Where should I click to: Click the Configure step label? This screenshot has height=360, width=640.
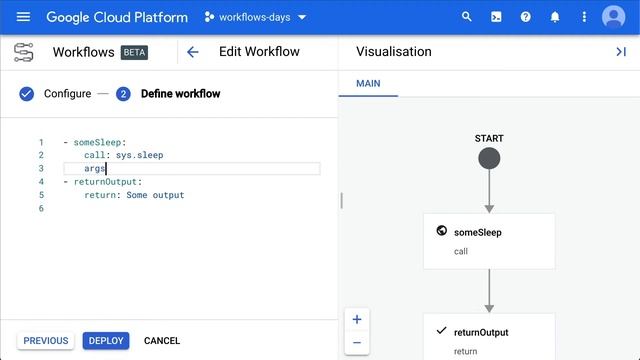pyautogui.click(x=67, y=94)
